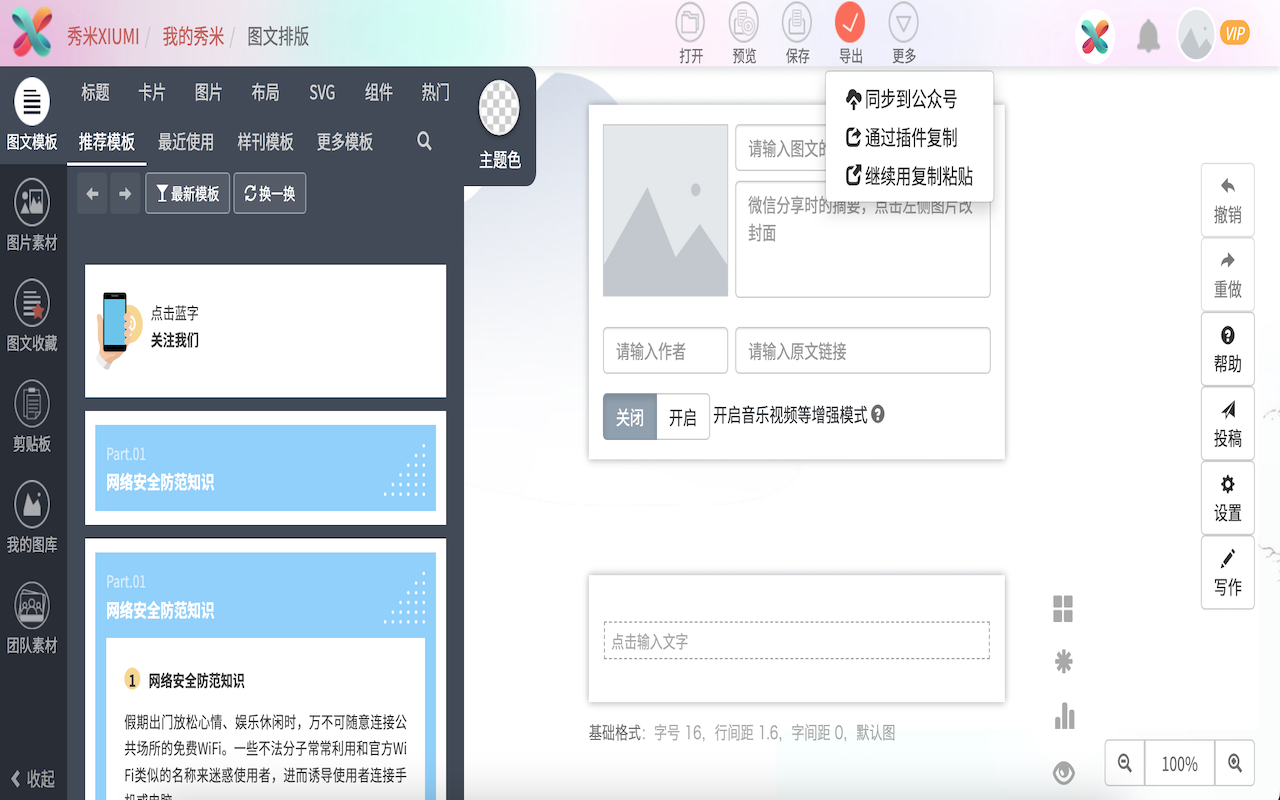Switch to the SVG template tab
Viewport: 1280px width, 800px height.
(321, 92)
